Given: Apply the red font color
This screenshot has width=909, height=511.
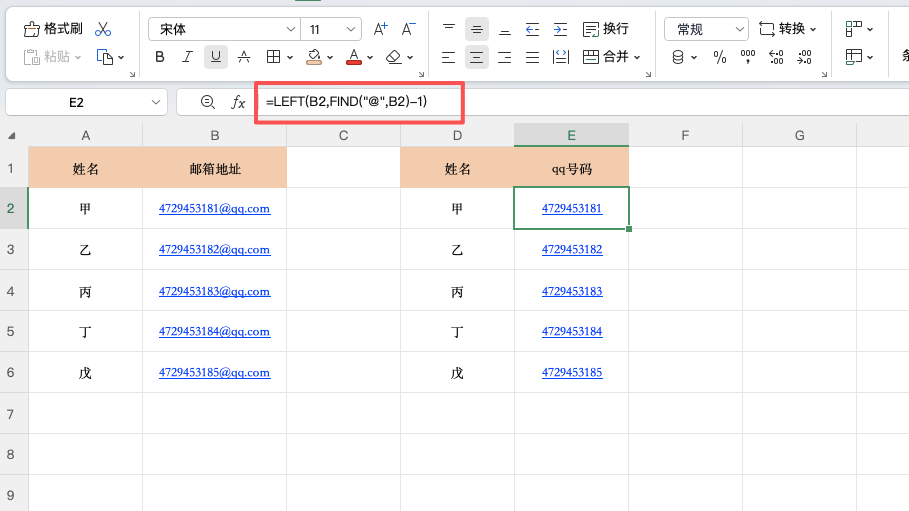Looking at the screenshot, I should coord(354,57).
